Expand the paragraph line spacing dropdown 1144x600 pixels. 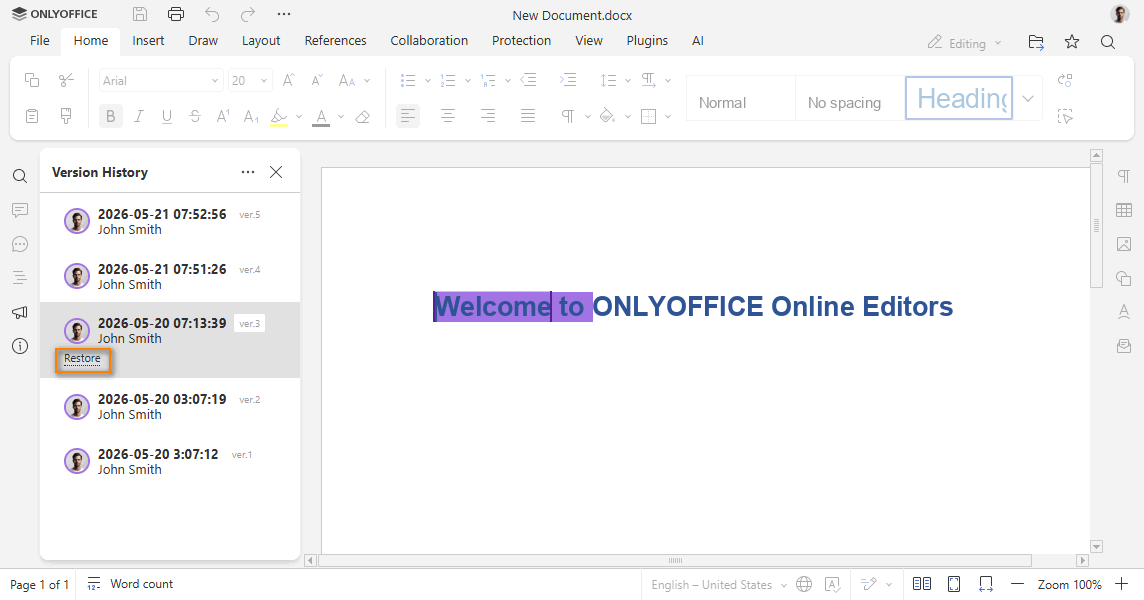click(x=627, y=80)
